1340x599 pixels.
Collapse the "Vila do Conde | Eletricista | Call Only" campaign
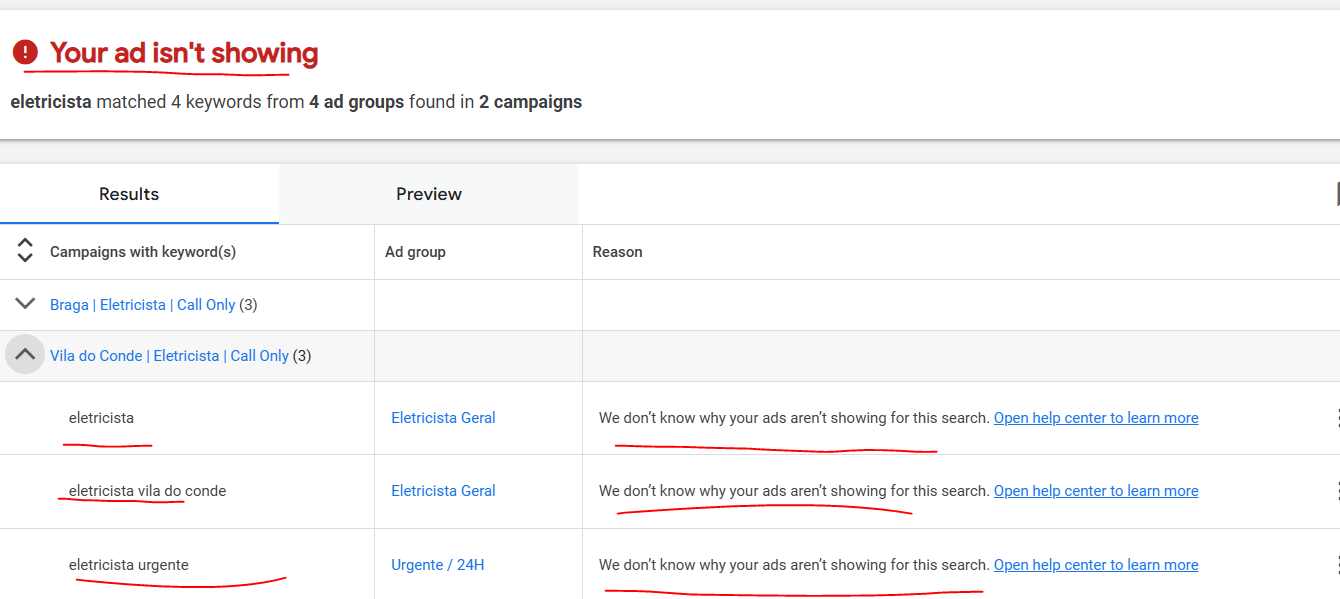pyautogui.click(x=24, y=354)
